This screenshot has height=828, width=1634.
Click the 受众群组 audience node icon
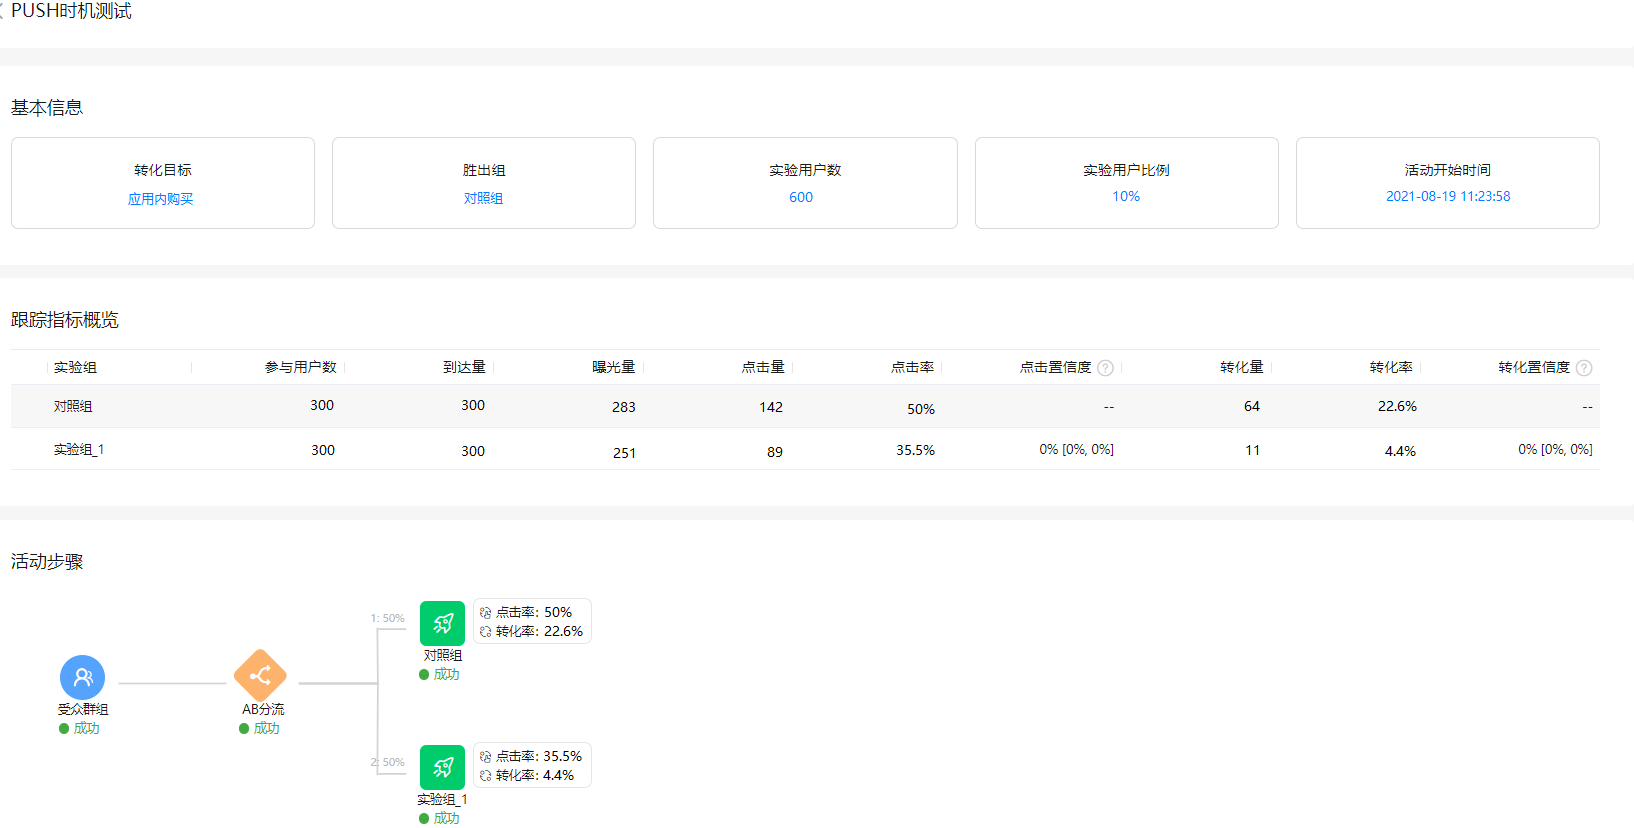(x=82, y=677)
